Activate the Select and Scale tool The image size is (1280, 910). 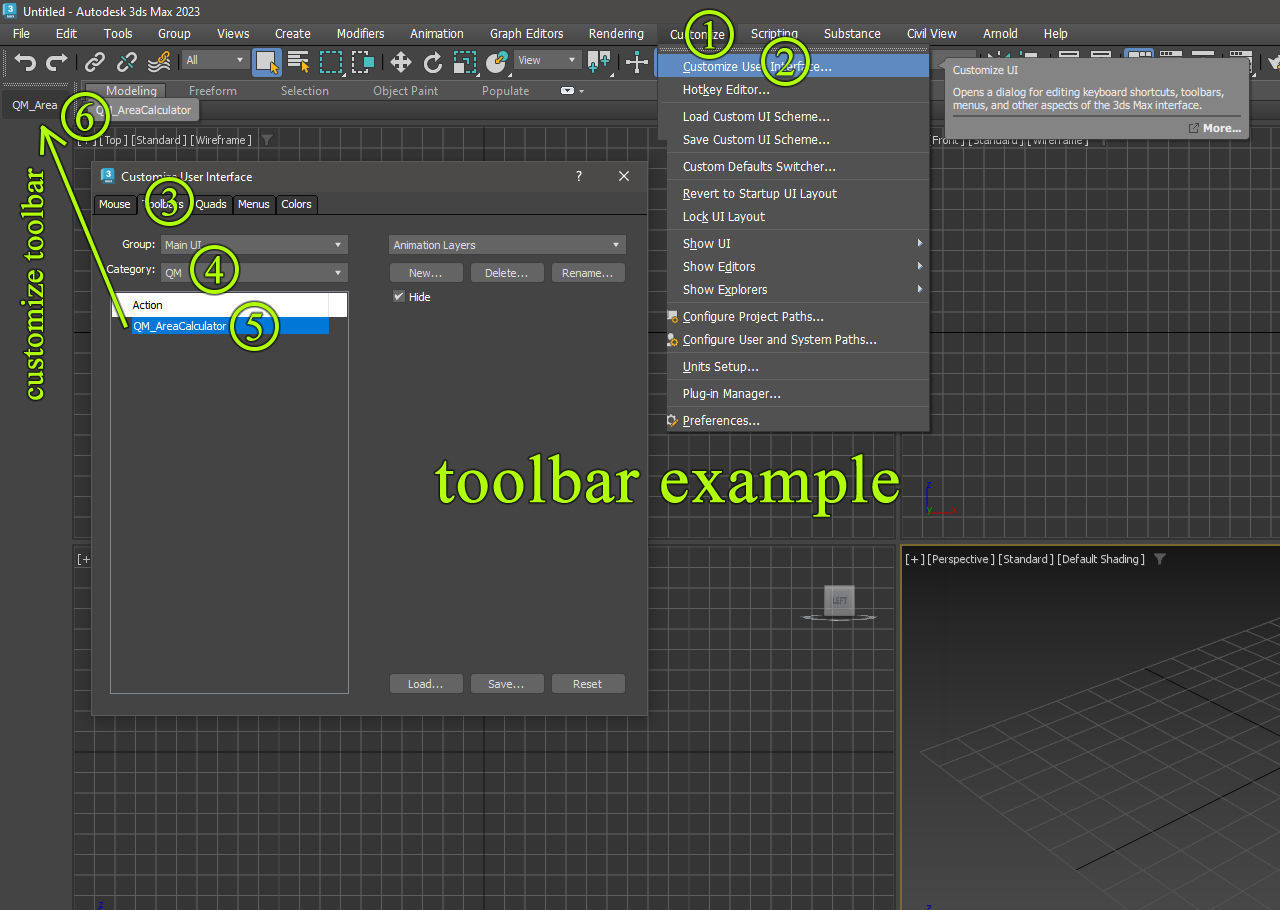[465, 63]
